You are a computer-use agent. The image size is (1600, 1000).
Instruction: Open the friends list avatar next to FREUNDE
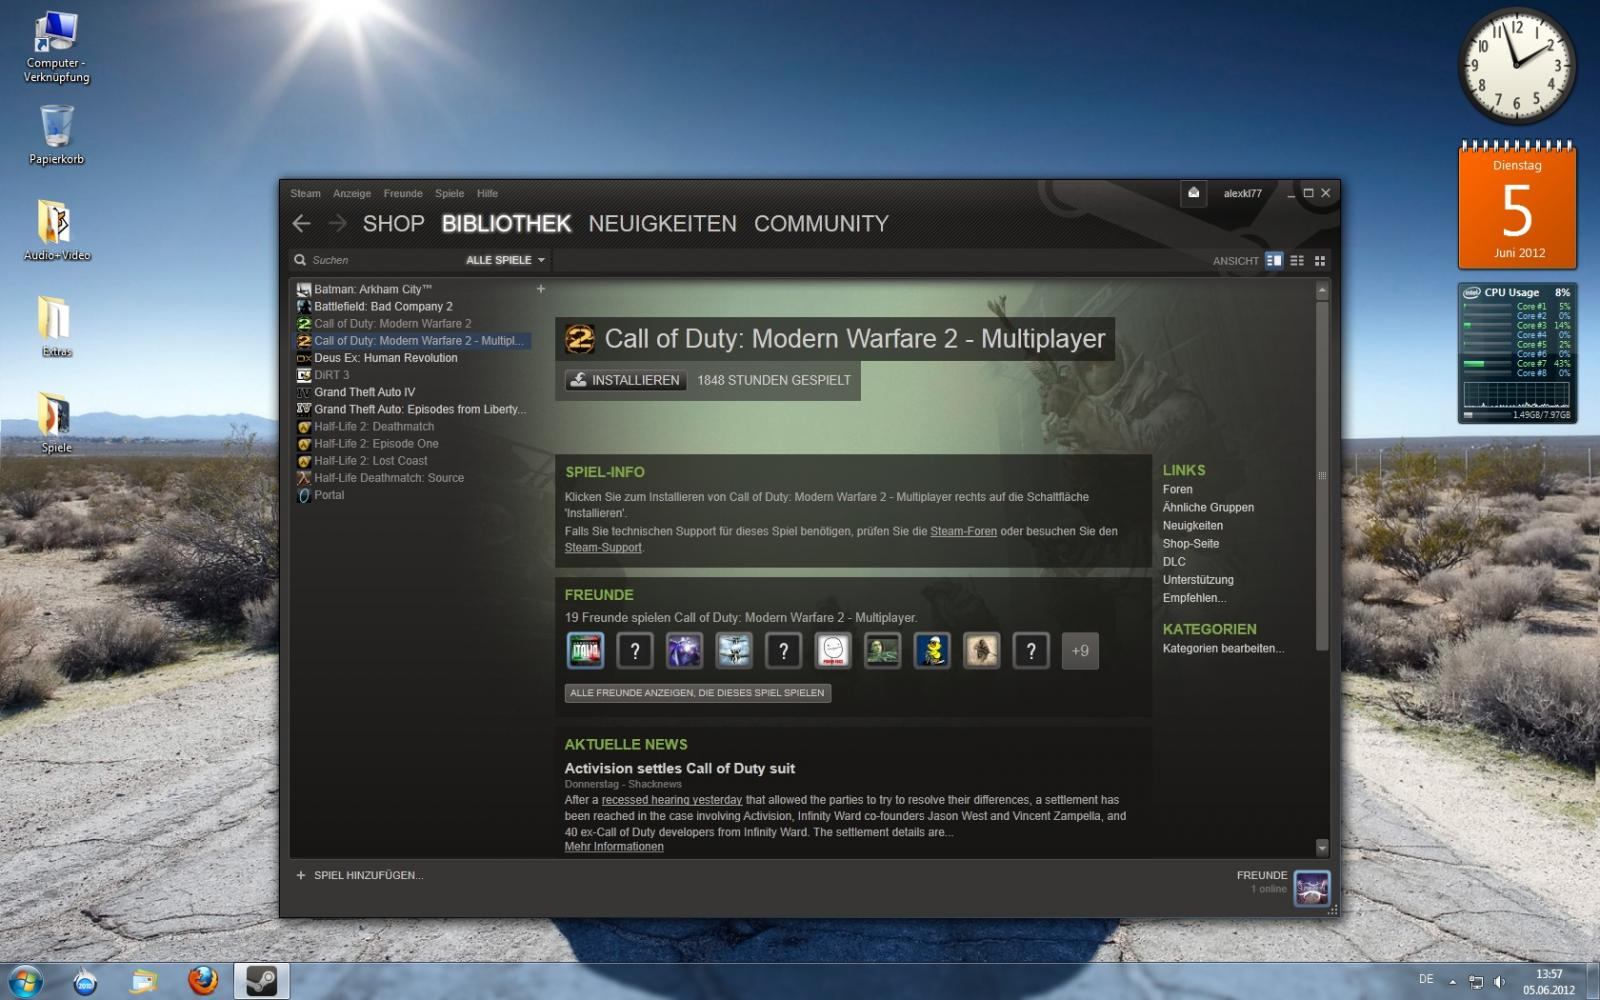(x=1312, y=888)
